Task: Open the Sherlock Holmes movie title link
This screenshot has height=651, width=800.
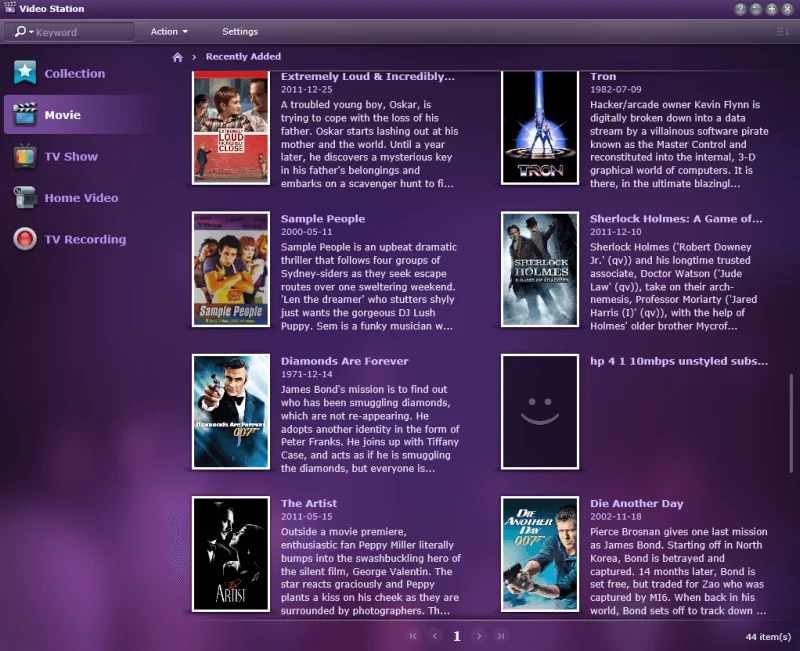Action: point(675,219)
